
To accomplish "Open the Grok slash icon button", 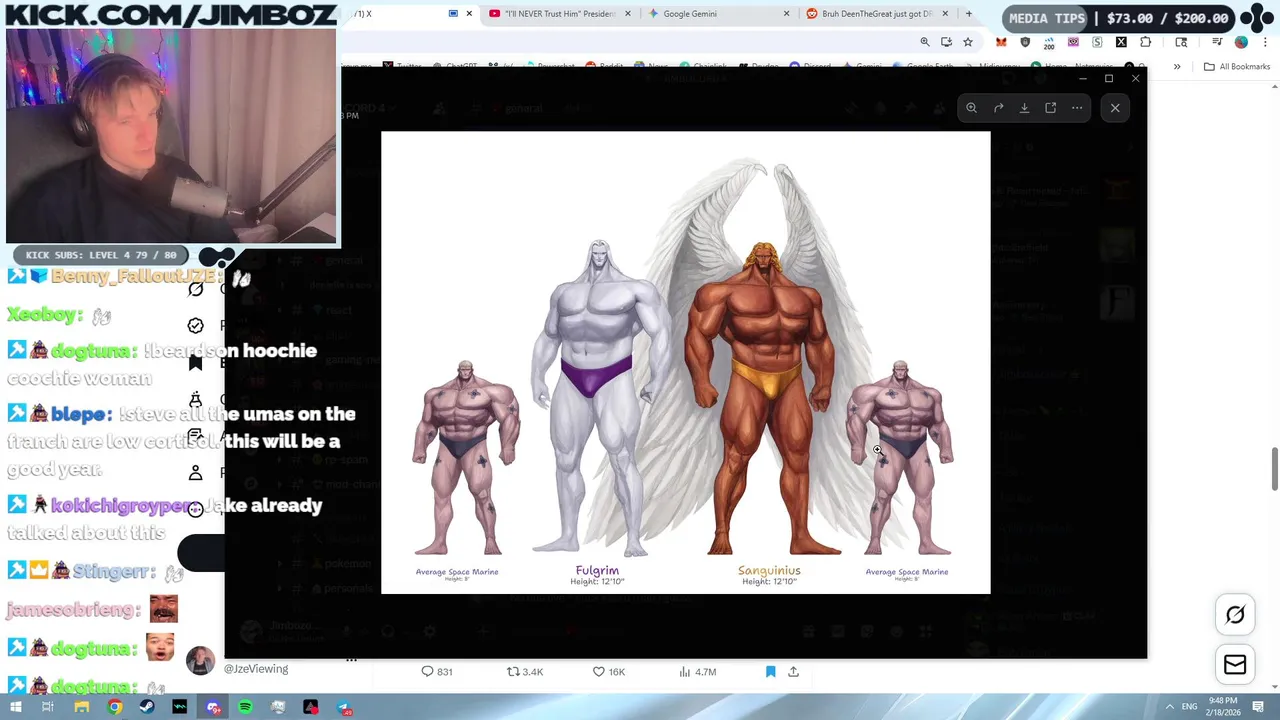I will pos(1235,615).
